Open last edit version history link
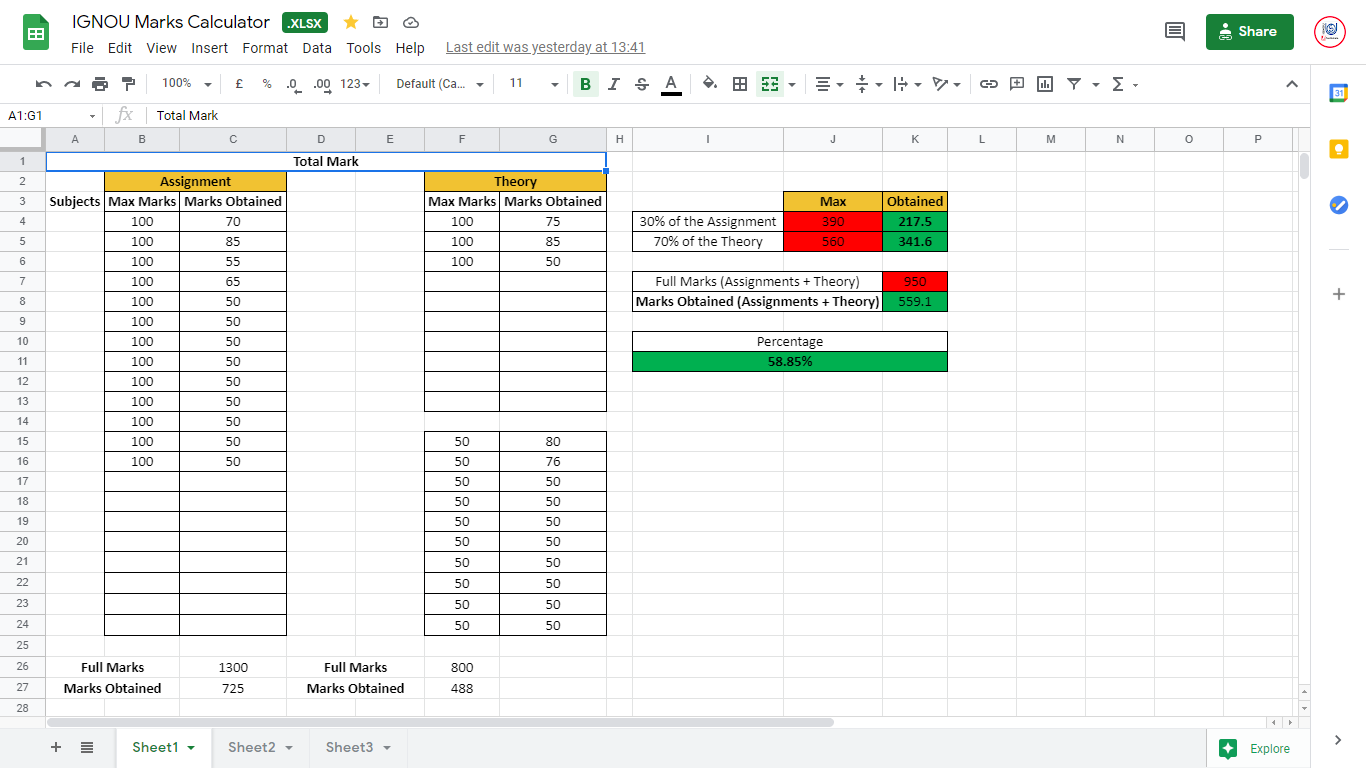 (x=545, y=47)
